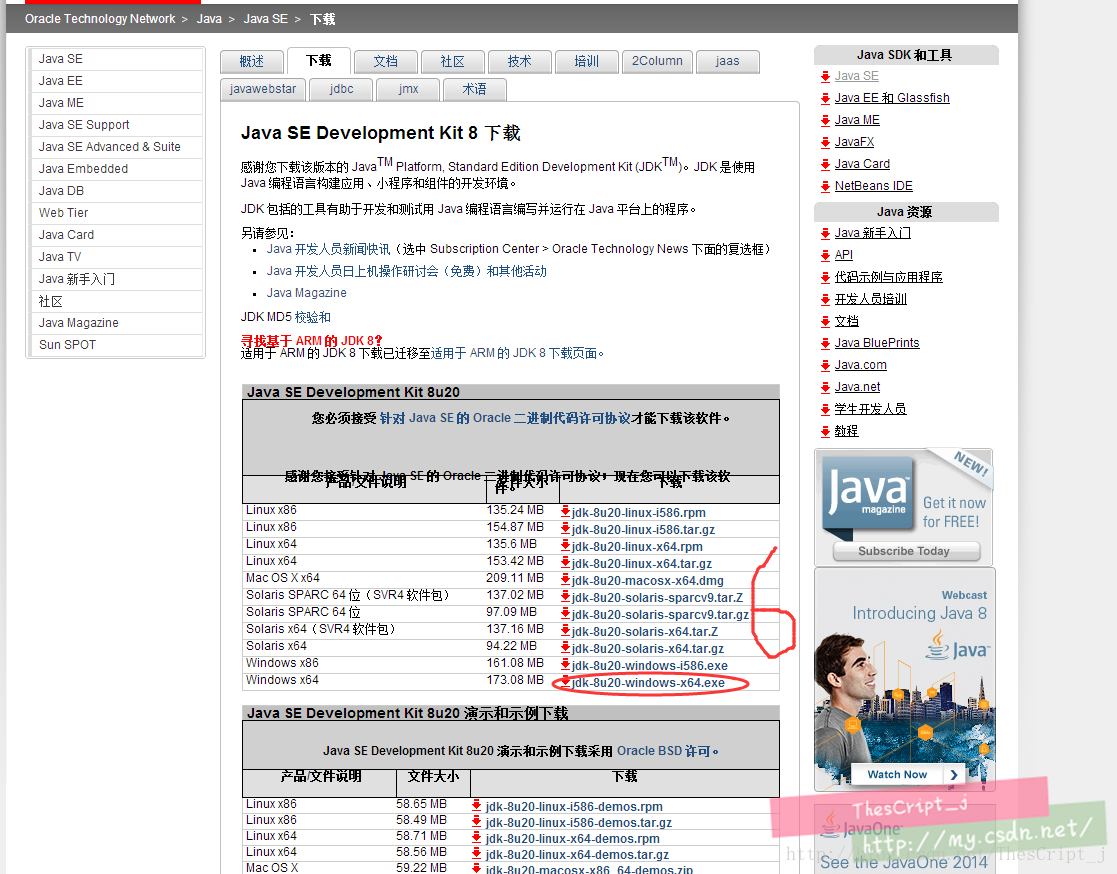Click red arrow icon next to NetBeans IDE
This screenshot has height=874, width=1117.
pos(825,187)
